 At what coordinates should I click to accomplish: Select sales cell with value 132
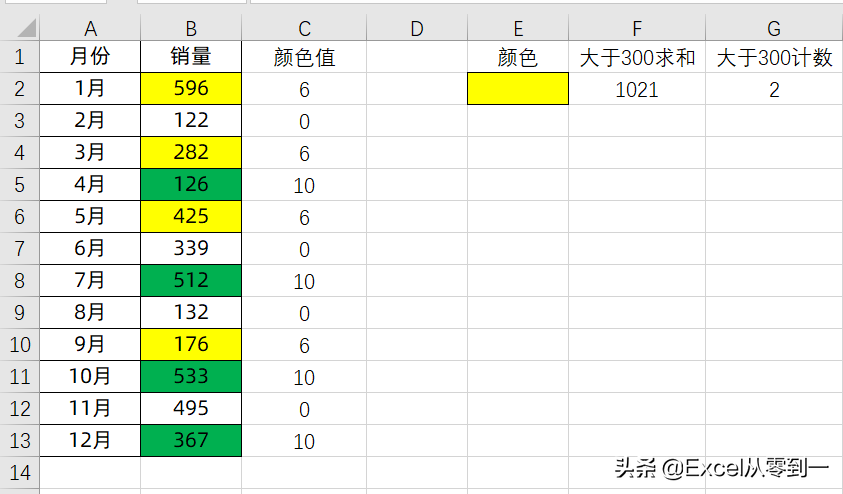(191, 313)
